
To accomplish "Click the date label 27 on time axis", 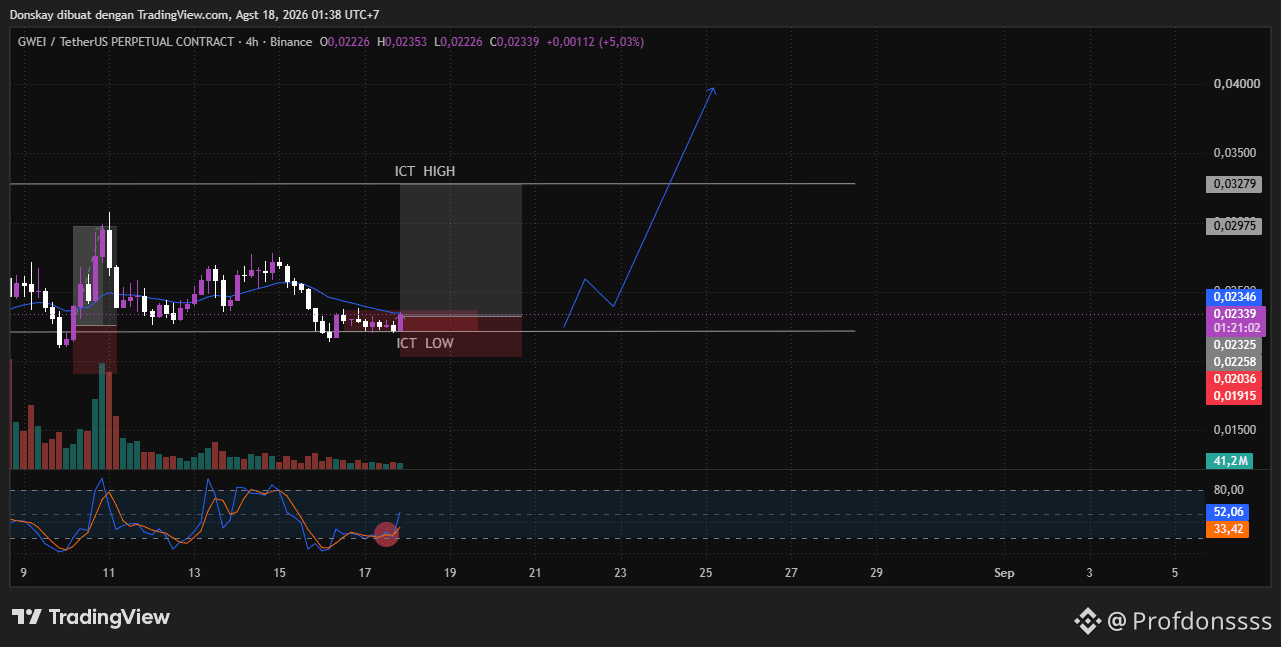I will coord(791,573).
